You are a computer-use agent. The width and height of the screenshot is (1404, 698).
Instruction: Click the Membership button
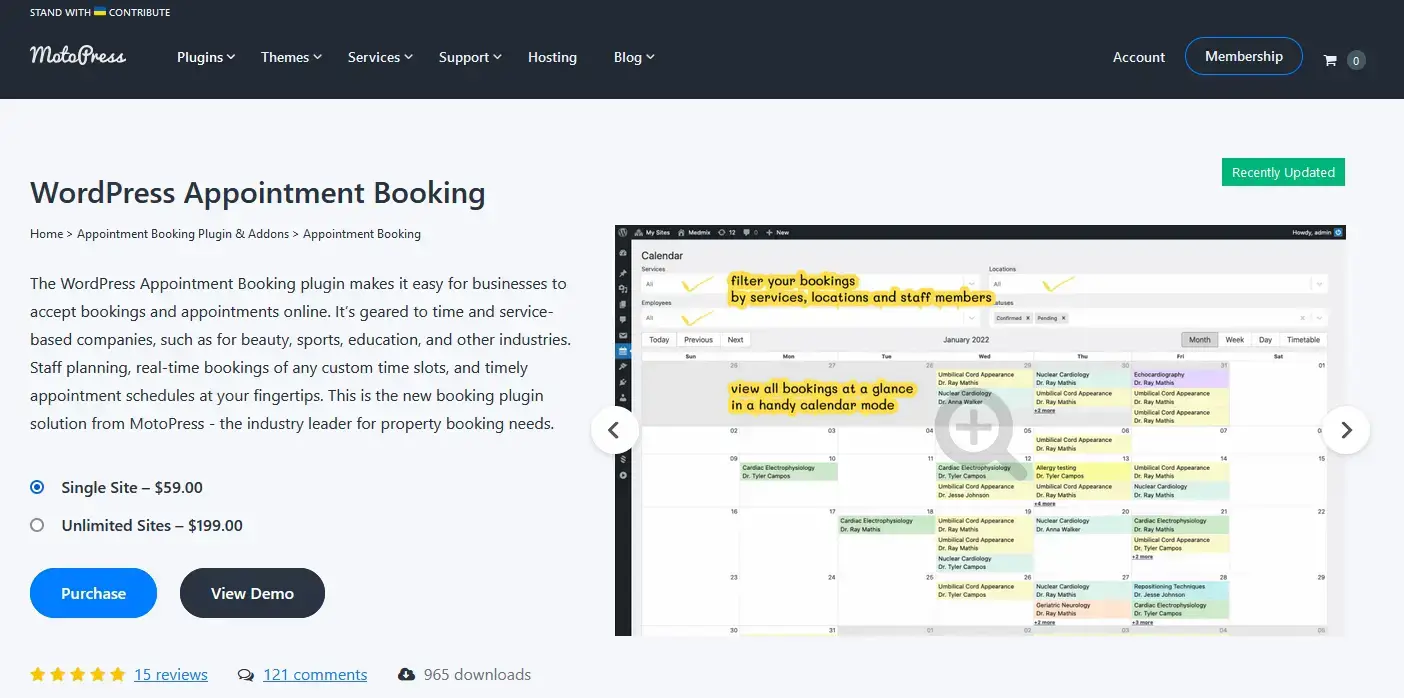tap(1244, 56)
